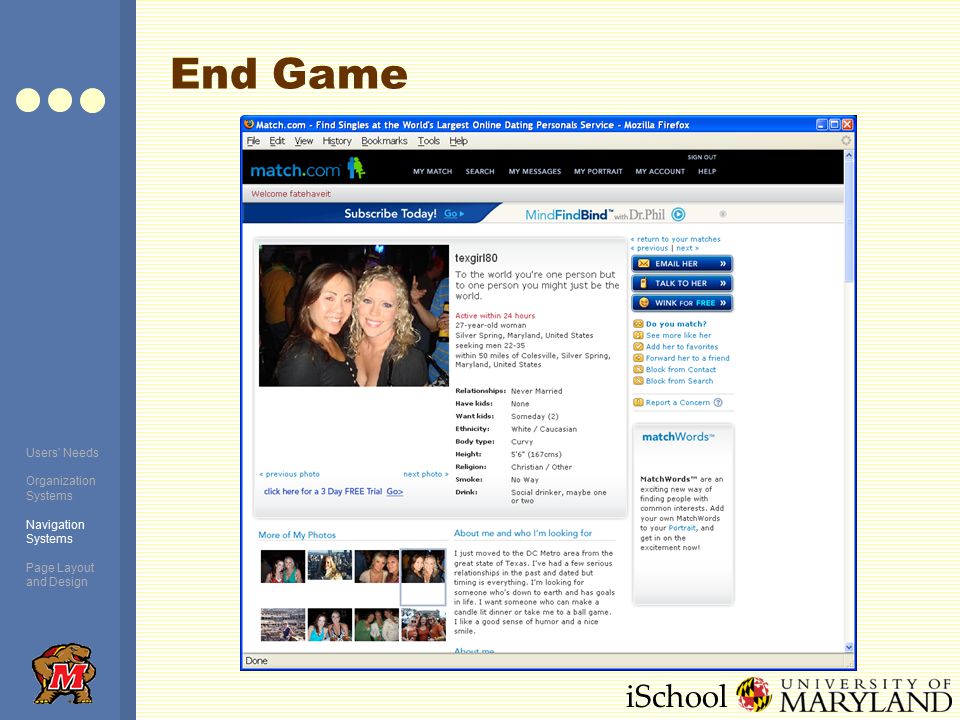Open the Tools menu
This screenshot has height=720, width=960.
[x=429, y=141]
